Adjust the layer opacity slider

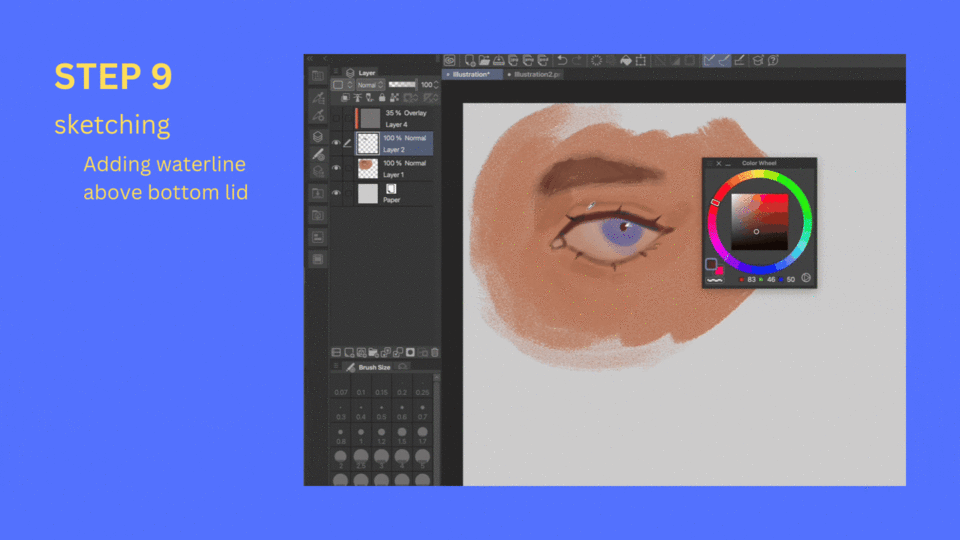[402, 84]
